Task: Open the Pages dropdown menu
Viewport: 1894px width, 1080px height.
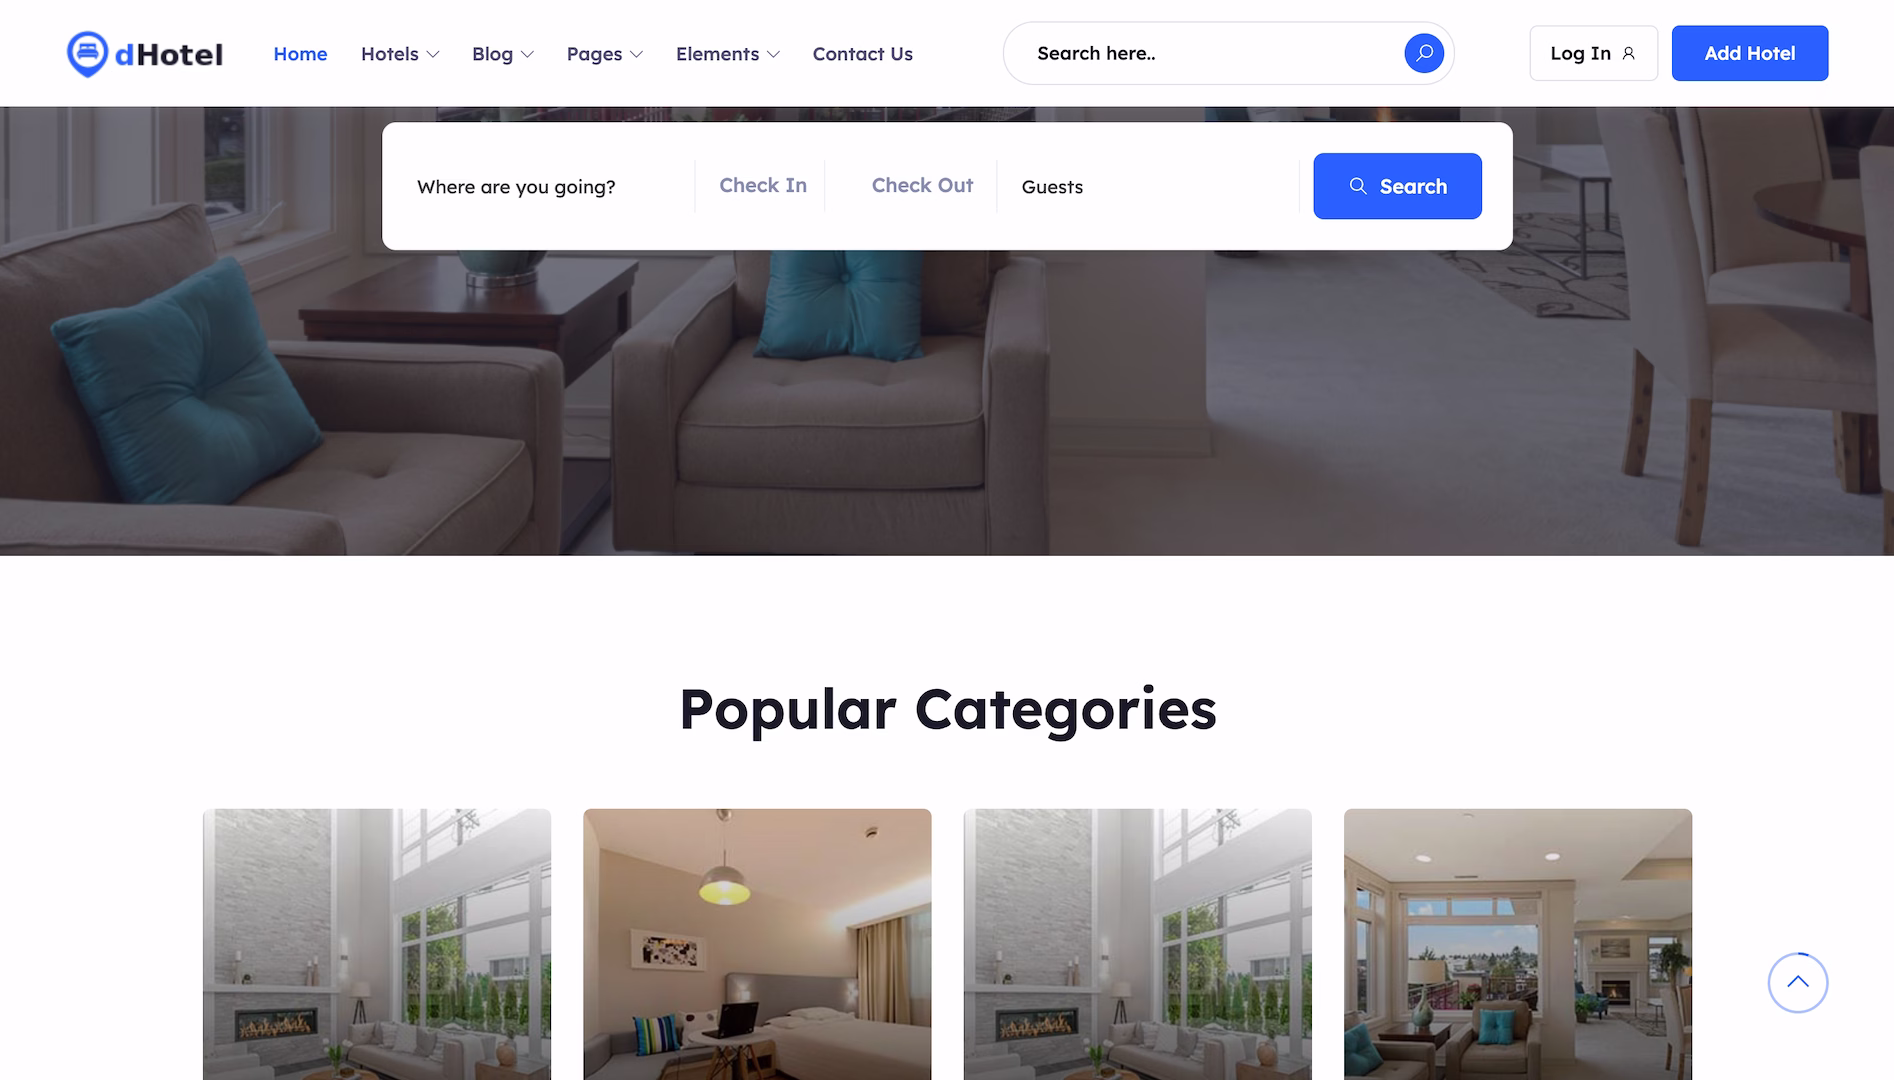Action: (604, 54)
